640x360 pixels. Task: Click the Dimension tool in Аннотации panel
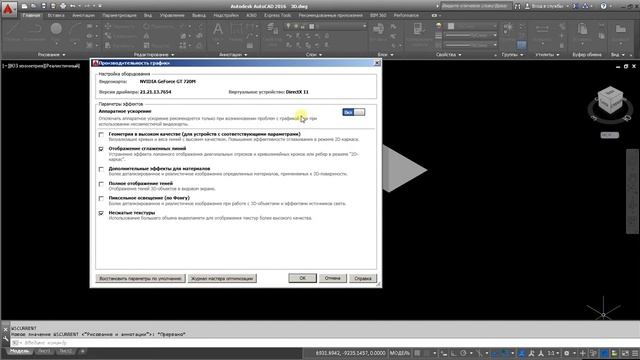click(x=237, y=30)
